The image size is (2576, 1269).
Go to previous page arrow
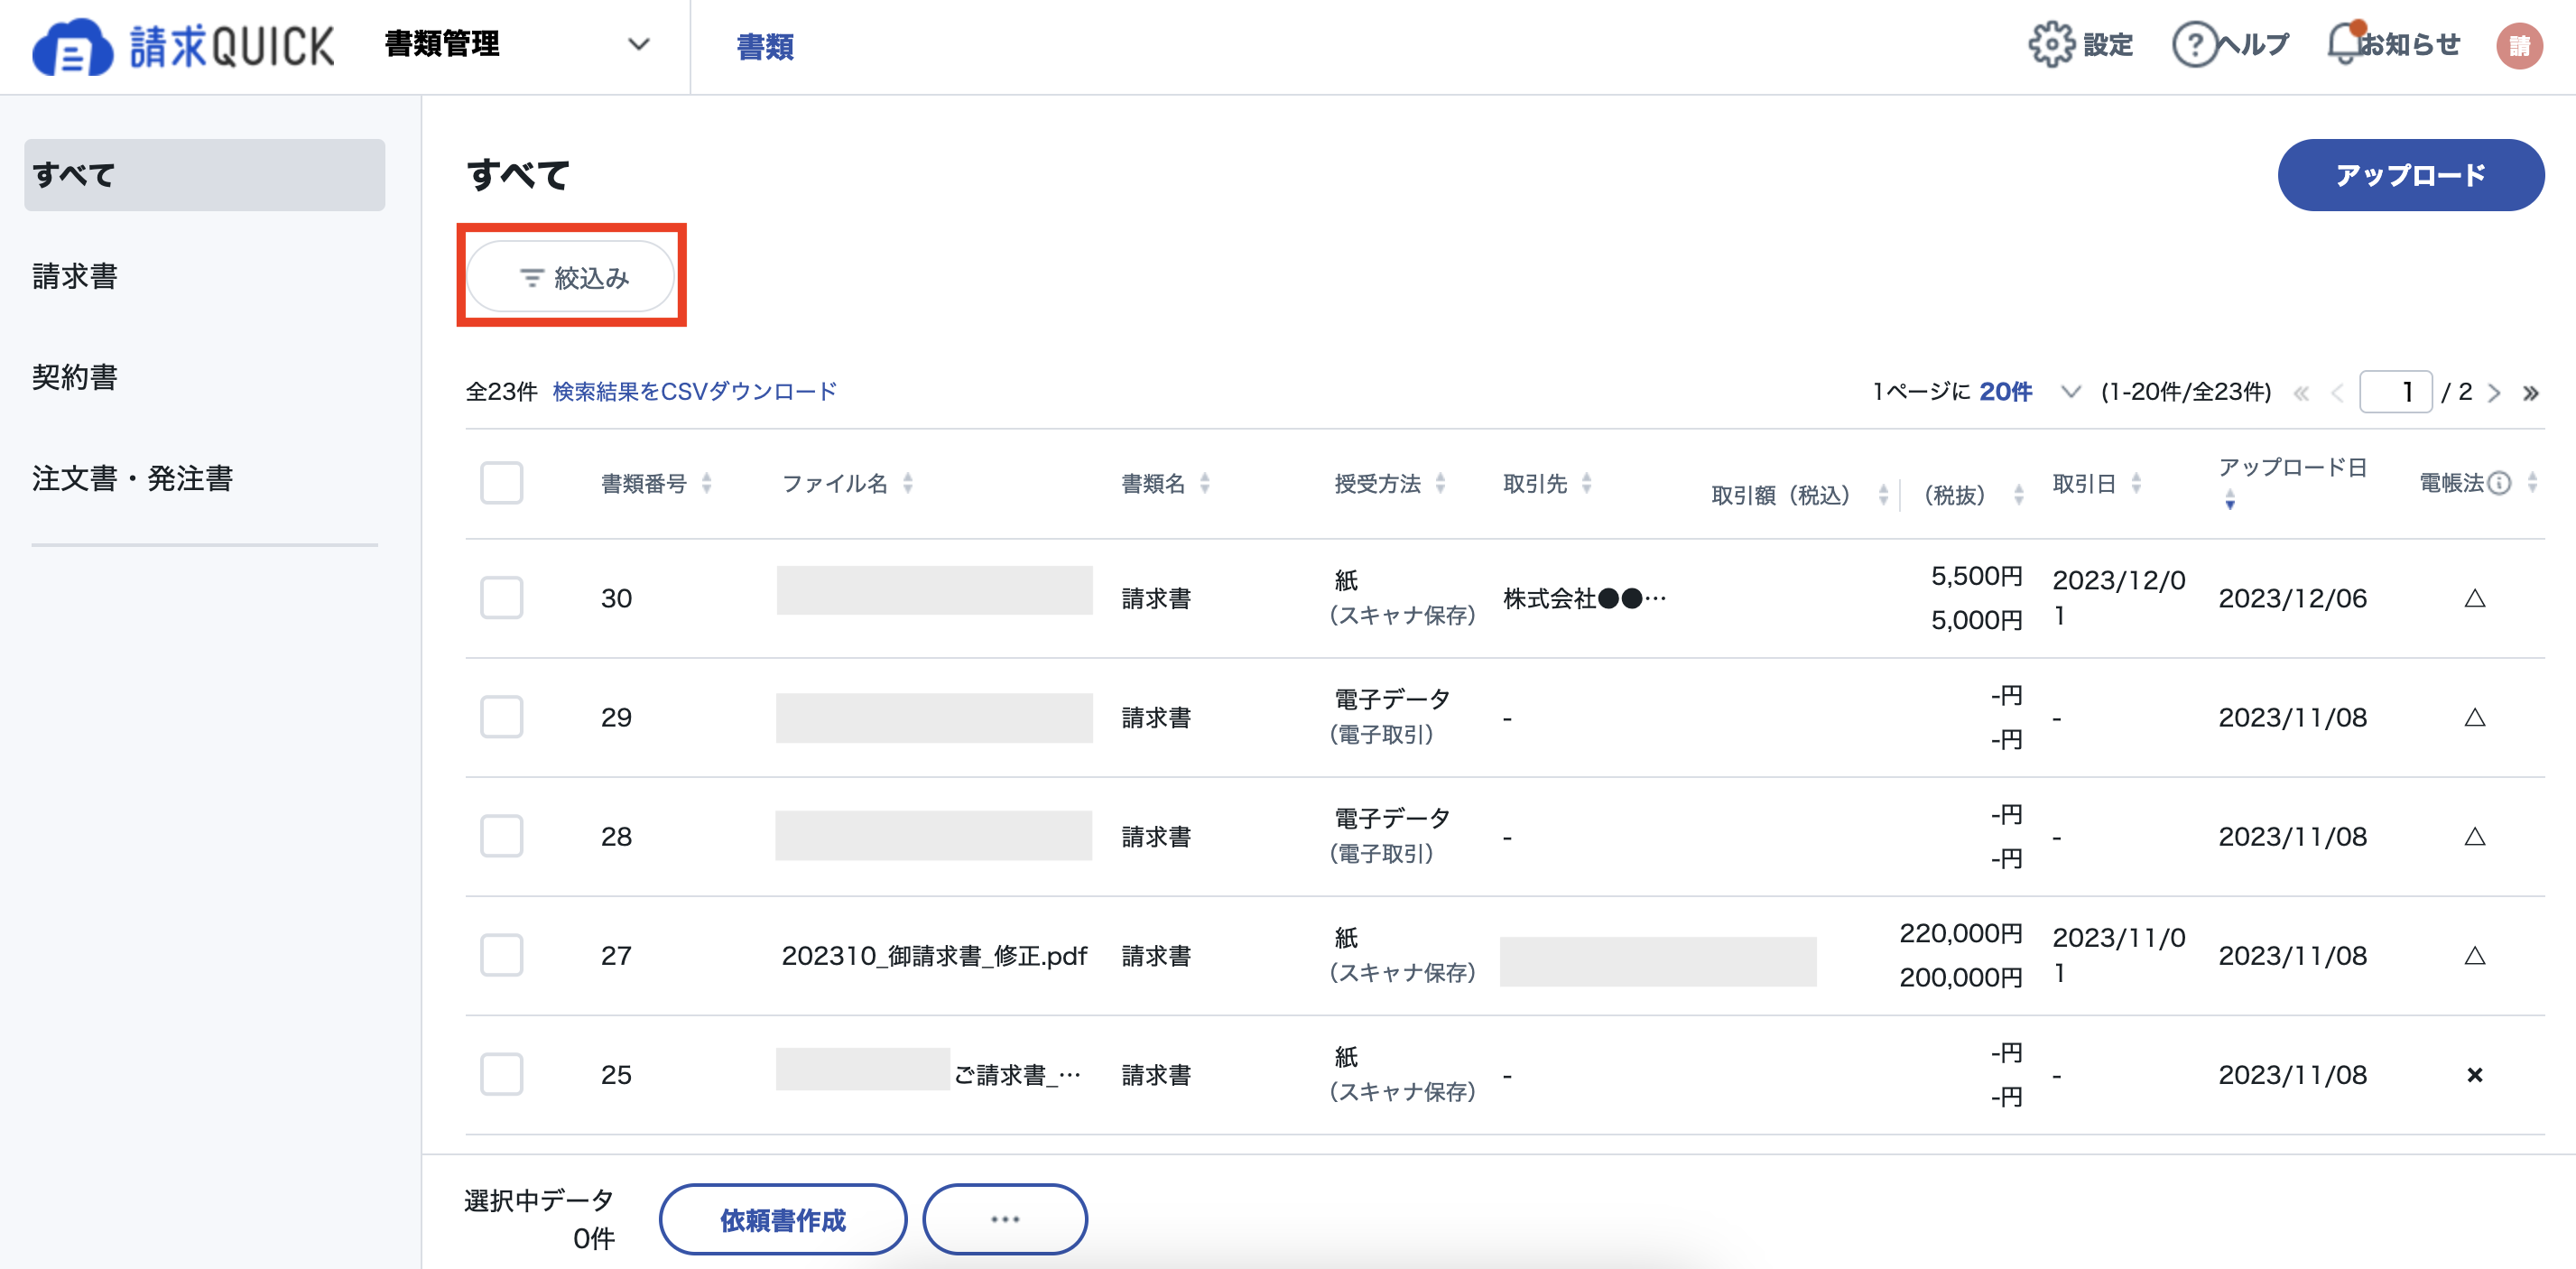tap(2337, 393)
